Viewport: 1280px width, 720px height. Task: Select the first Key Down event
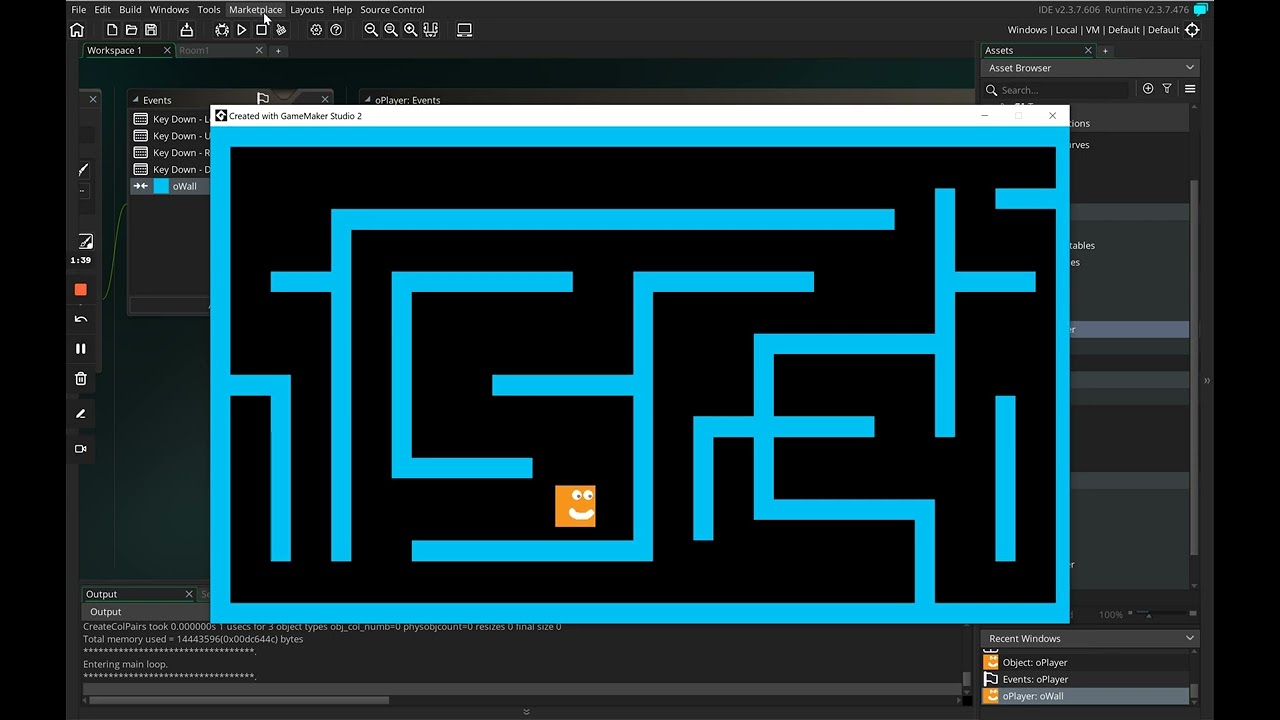(x=171, y=119)
